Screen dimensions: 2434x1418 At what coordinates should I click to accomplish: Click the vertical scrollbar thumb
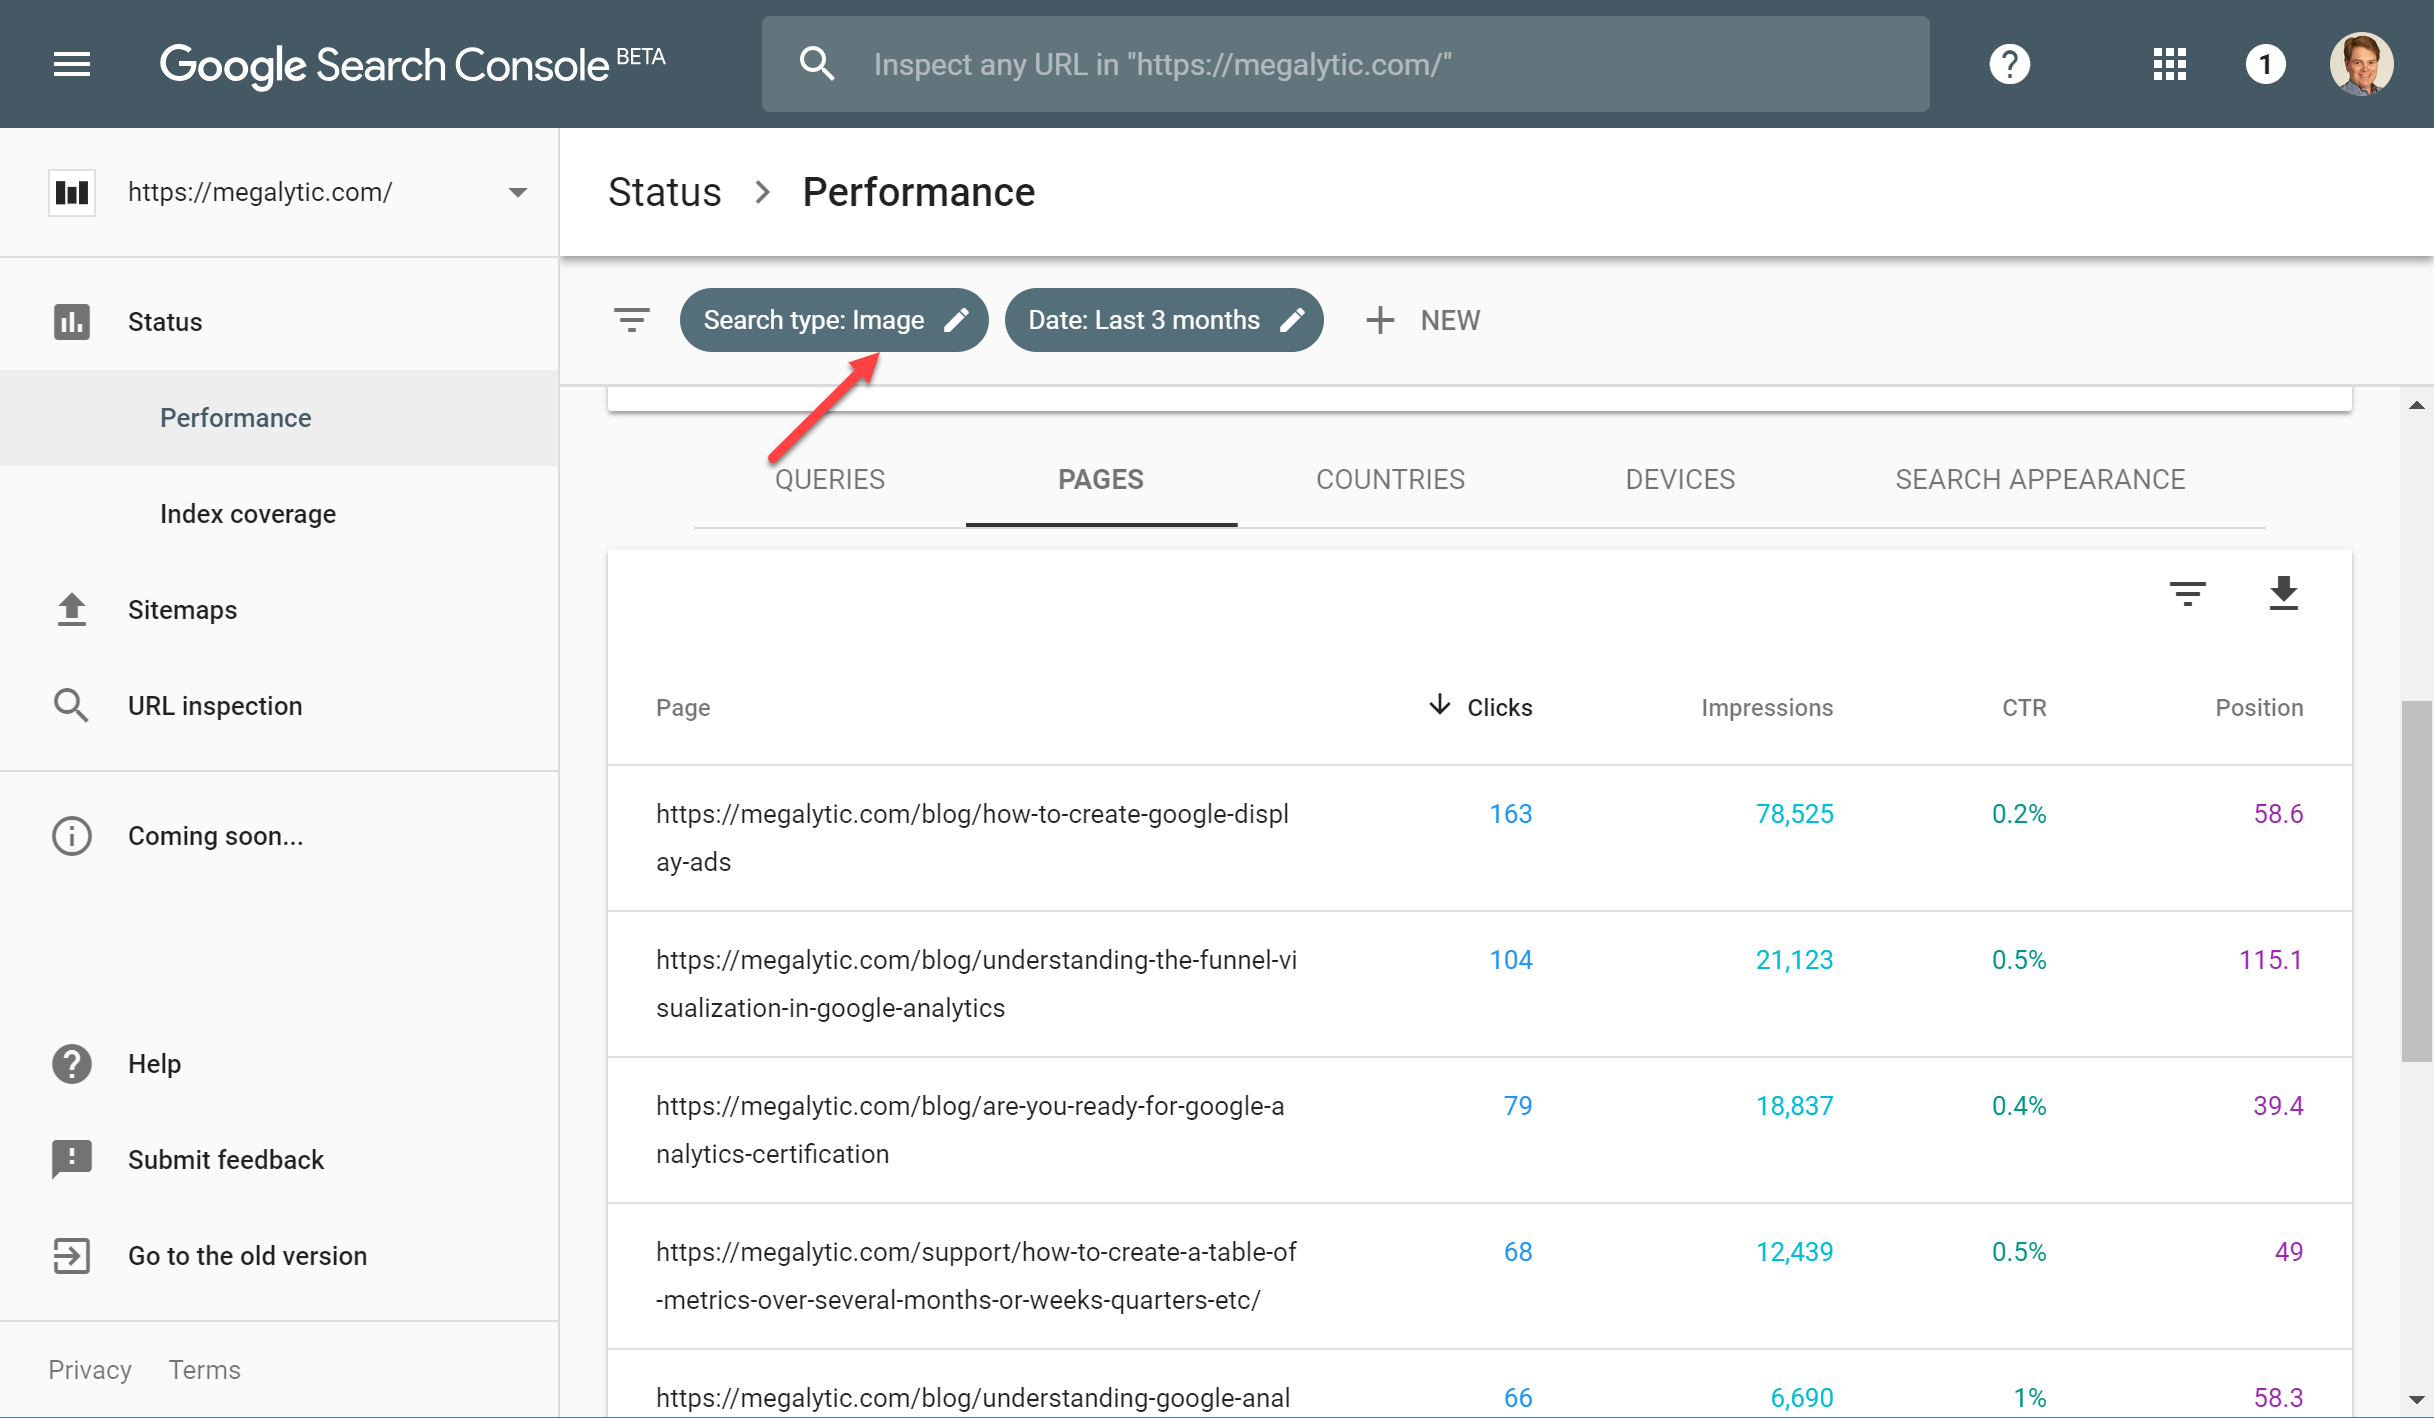coord(2416,880)
